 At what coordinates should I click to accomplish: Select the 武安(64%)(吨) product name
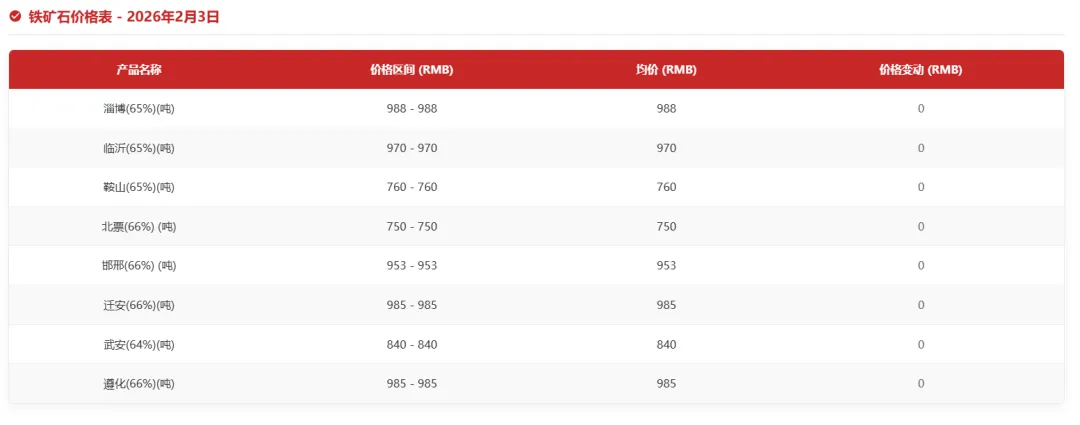[139, 345]
